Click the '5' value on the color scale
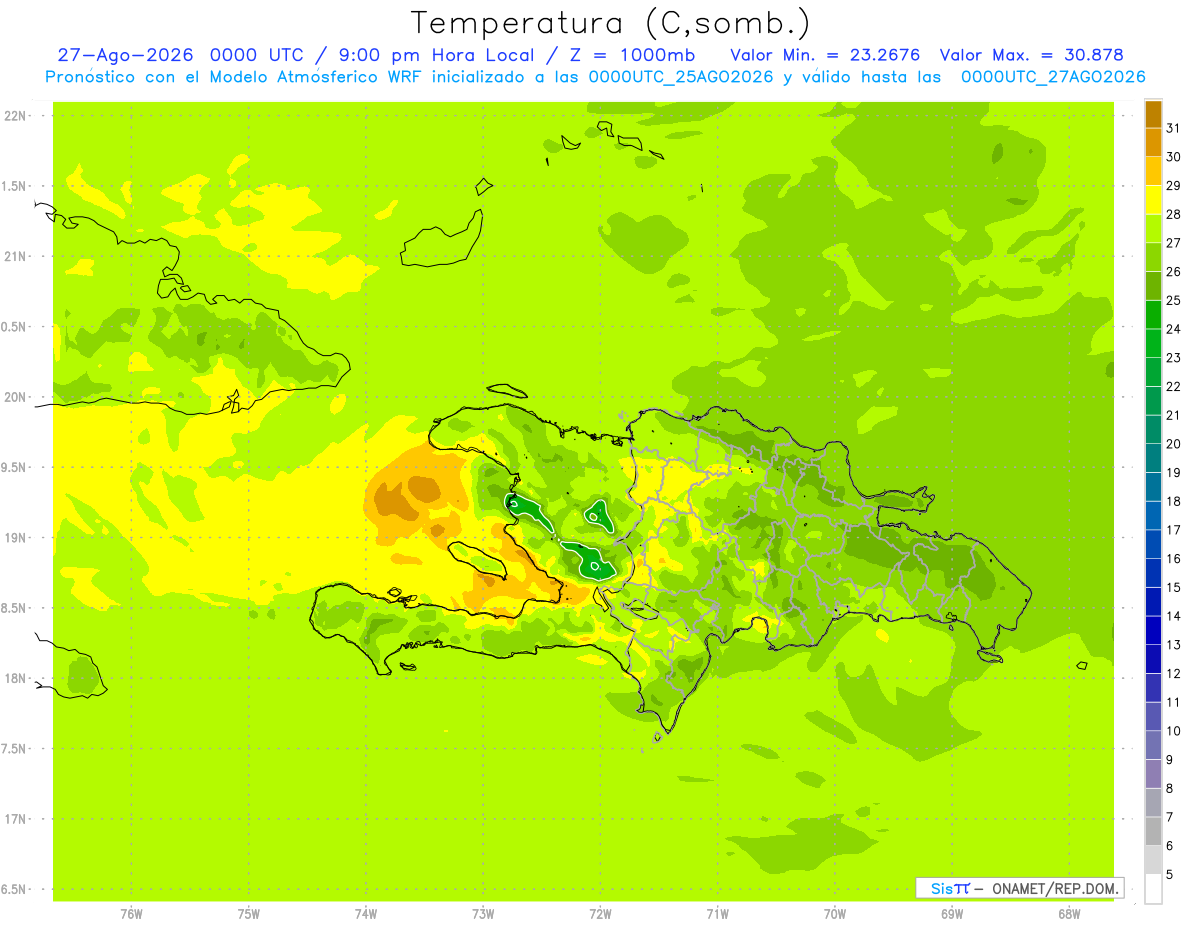1200x927 pixels. [x=1170, y=875]
